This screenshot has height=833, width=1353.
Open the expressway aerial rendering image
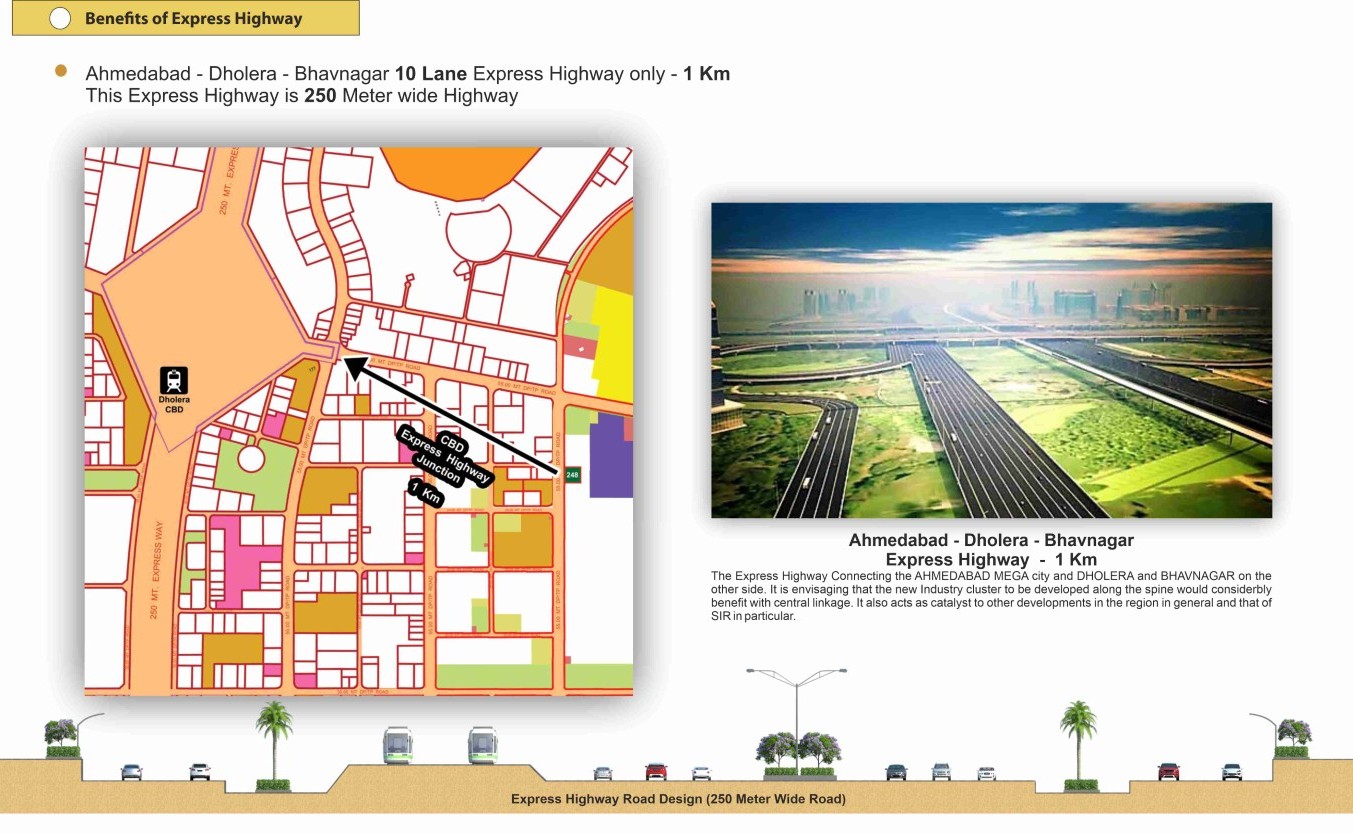(991, 360)
